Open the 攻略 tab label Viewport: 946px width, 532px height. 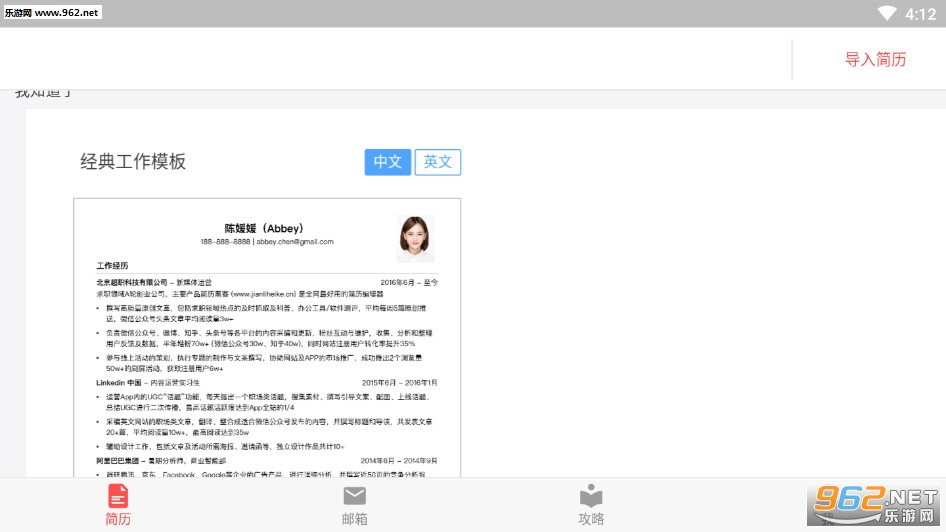[x=591, y=519]
